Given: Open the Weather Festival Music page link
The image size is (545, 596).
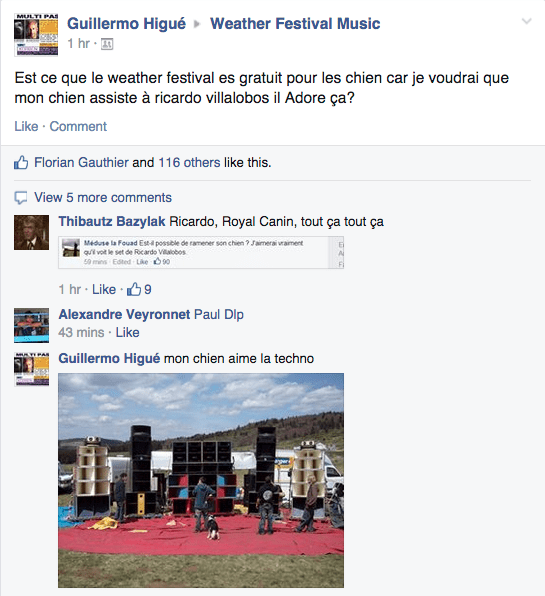Looking at the screenshot, I should pos(295,24).
